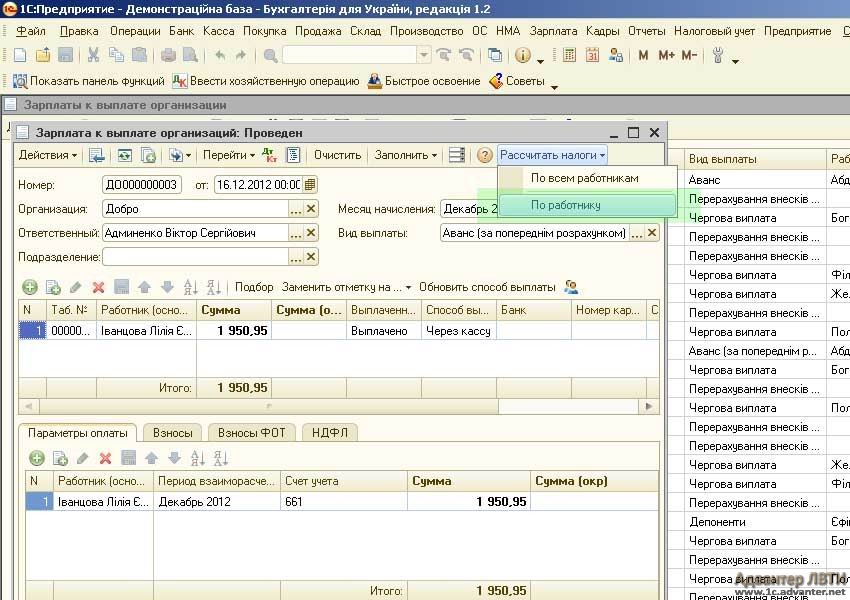Click Быстрое освоение button
850x600 pixels.
tap(424, 81)
